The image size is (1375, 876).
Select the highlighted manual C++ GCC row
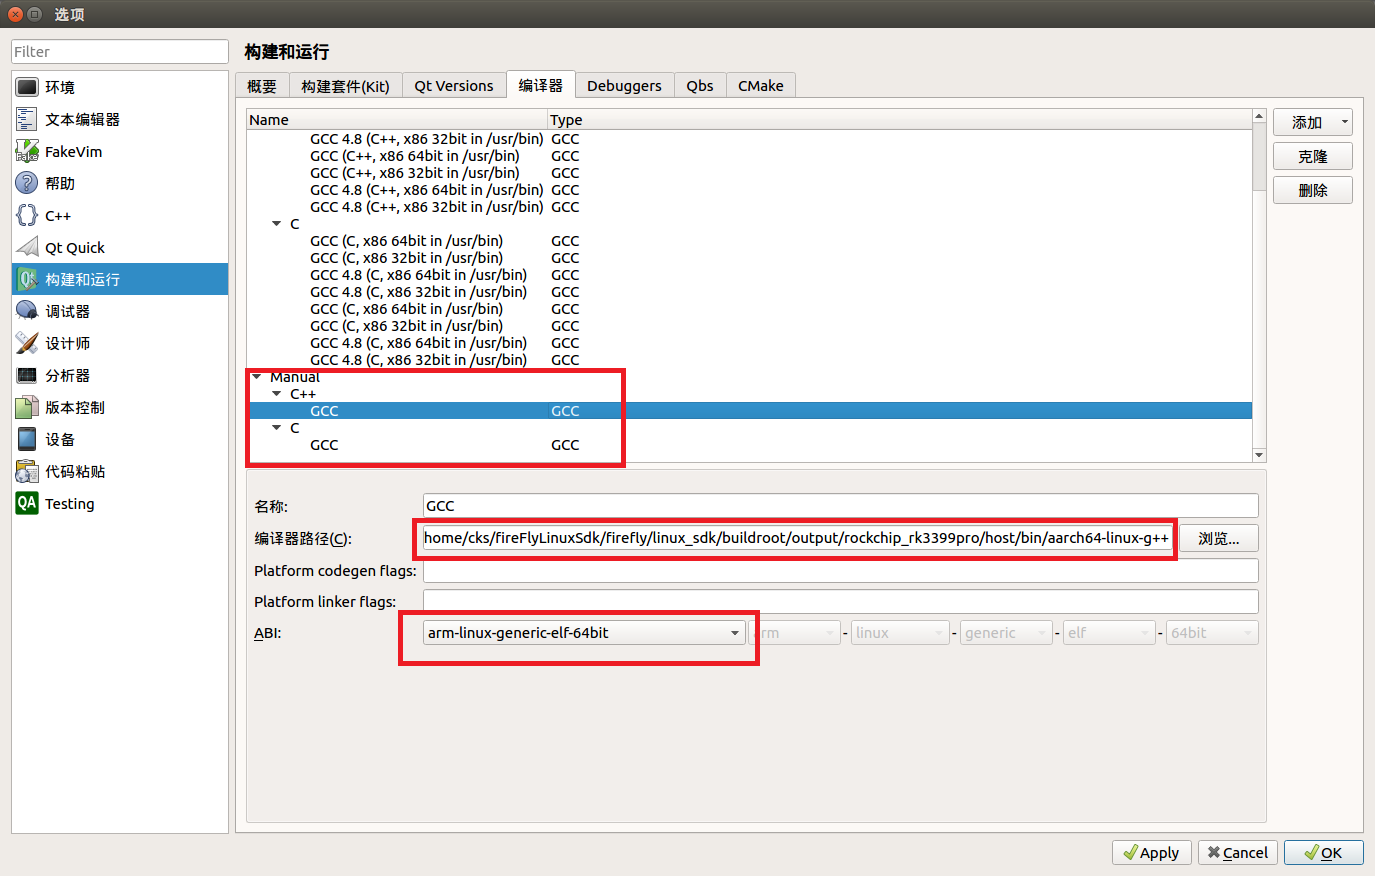[x=750, y=411]
